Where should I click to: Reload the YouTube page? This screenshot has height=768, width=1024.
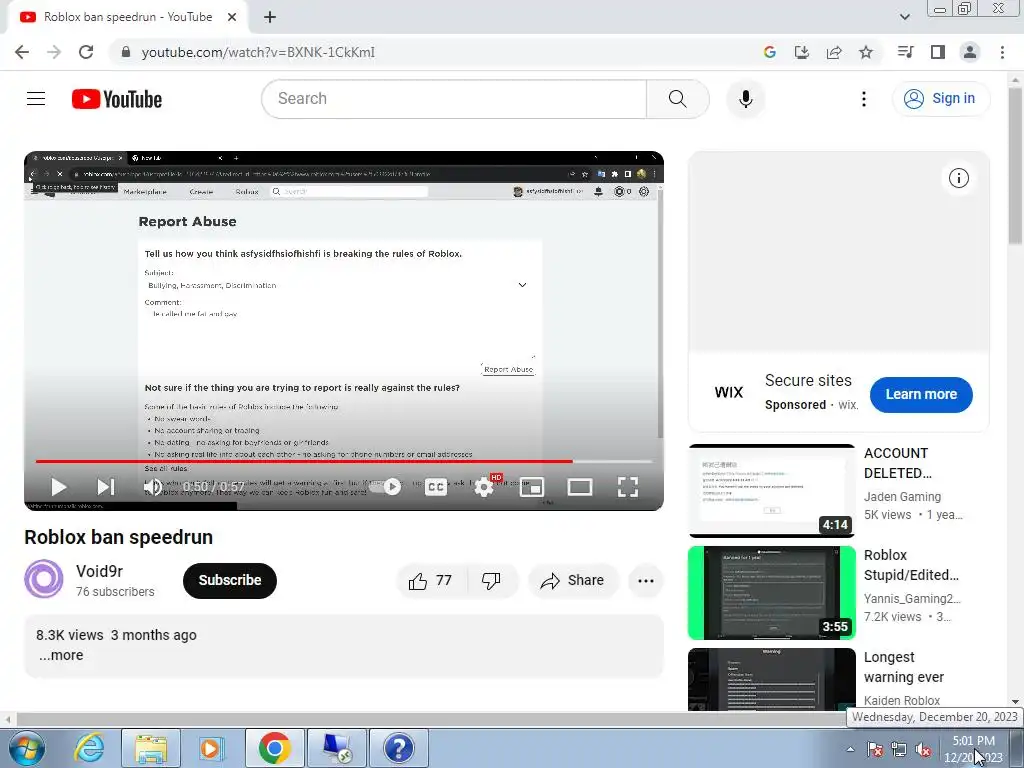click(x=86, y=52)
